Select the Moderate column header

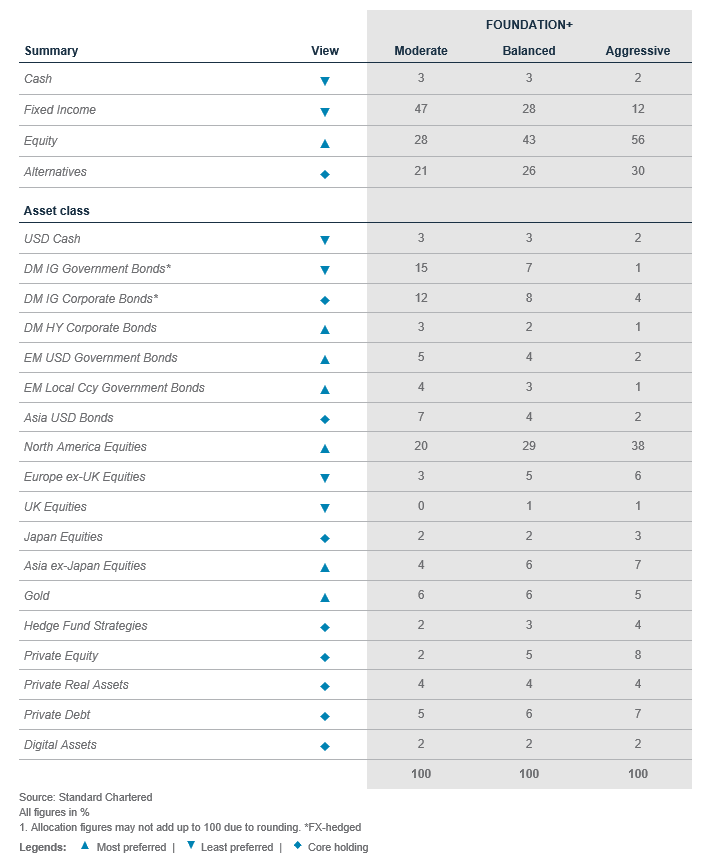click(x=421, y=51)
